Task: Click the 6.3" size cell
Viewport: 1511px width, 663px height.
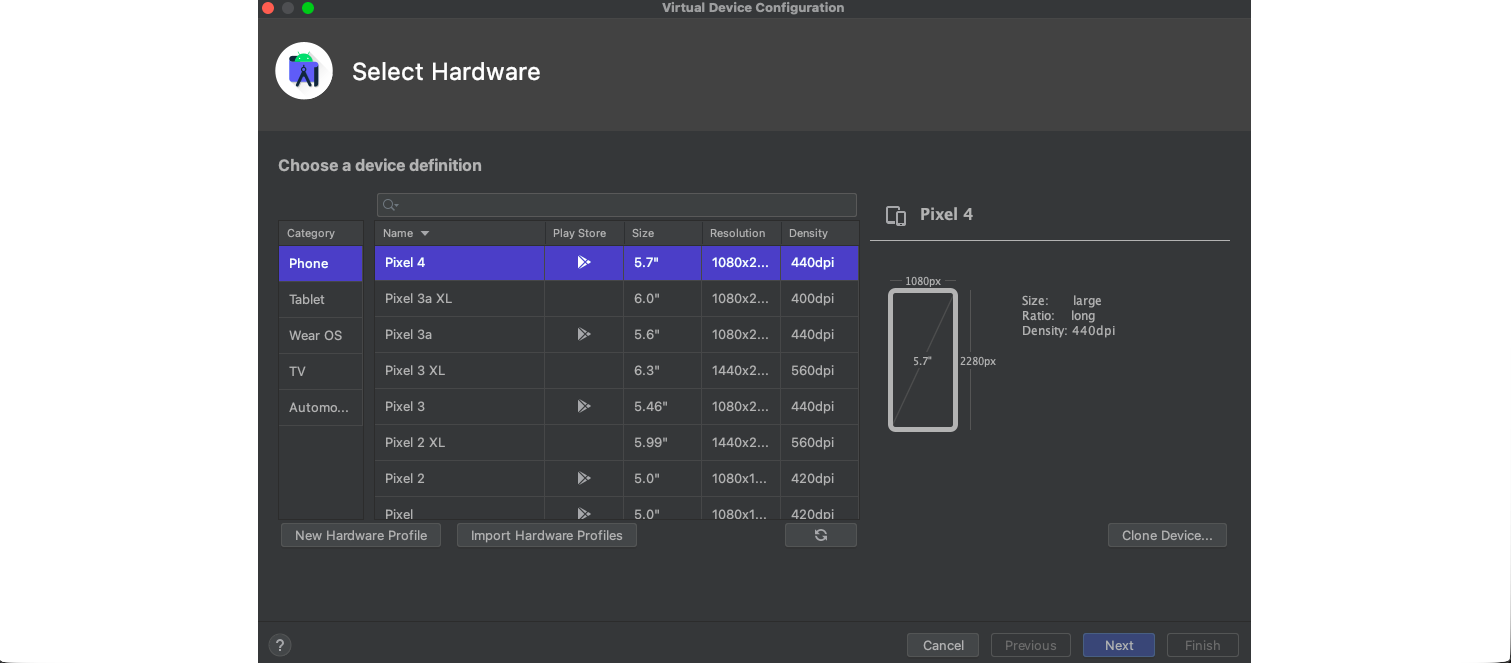Action: point(663,371)
